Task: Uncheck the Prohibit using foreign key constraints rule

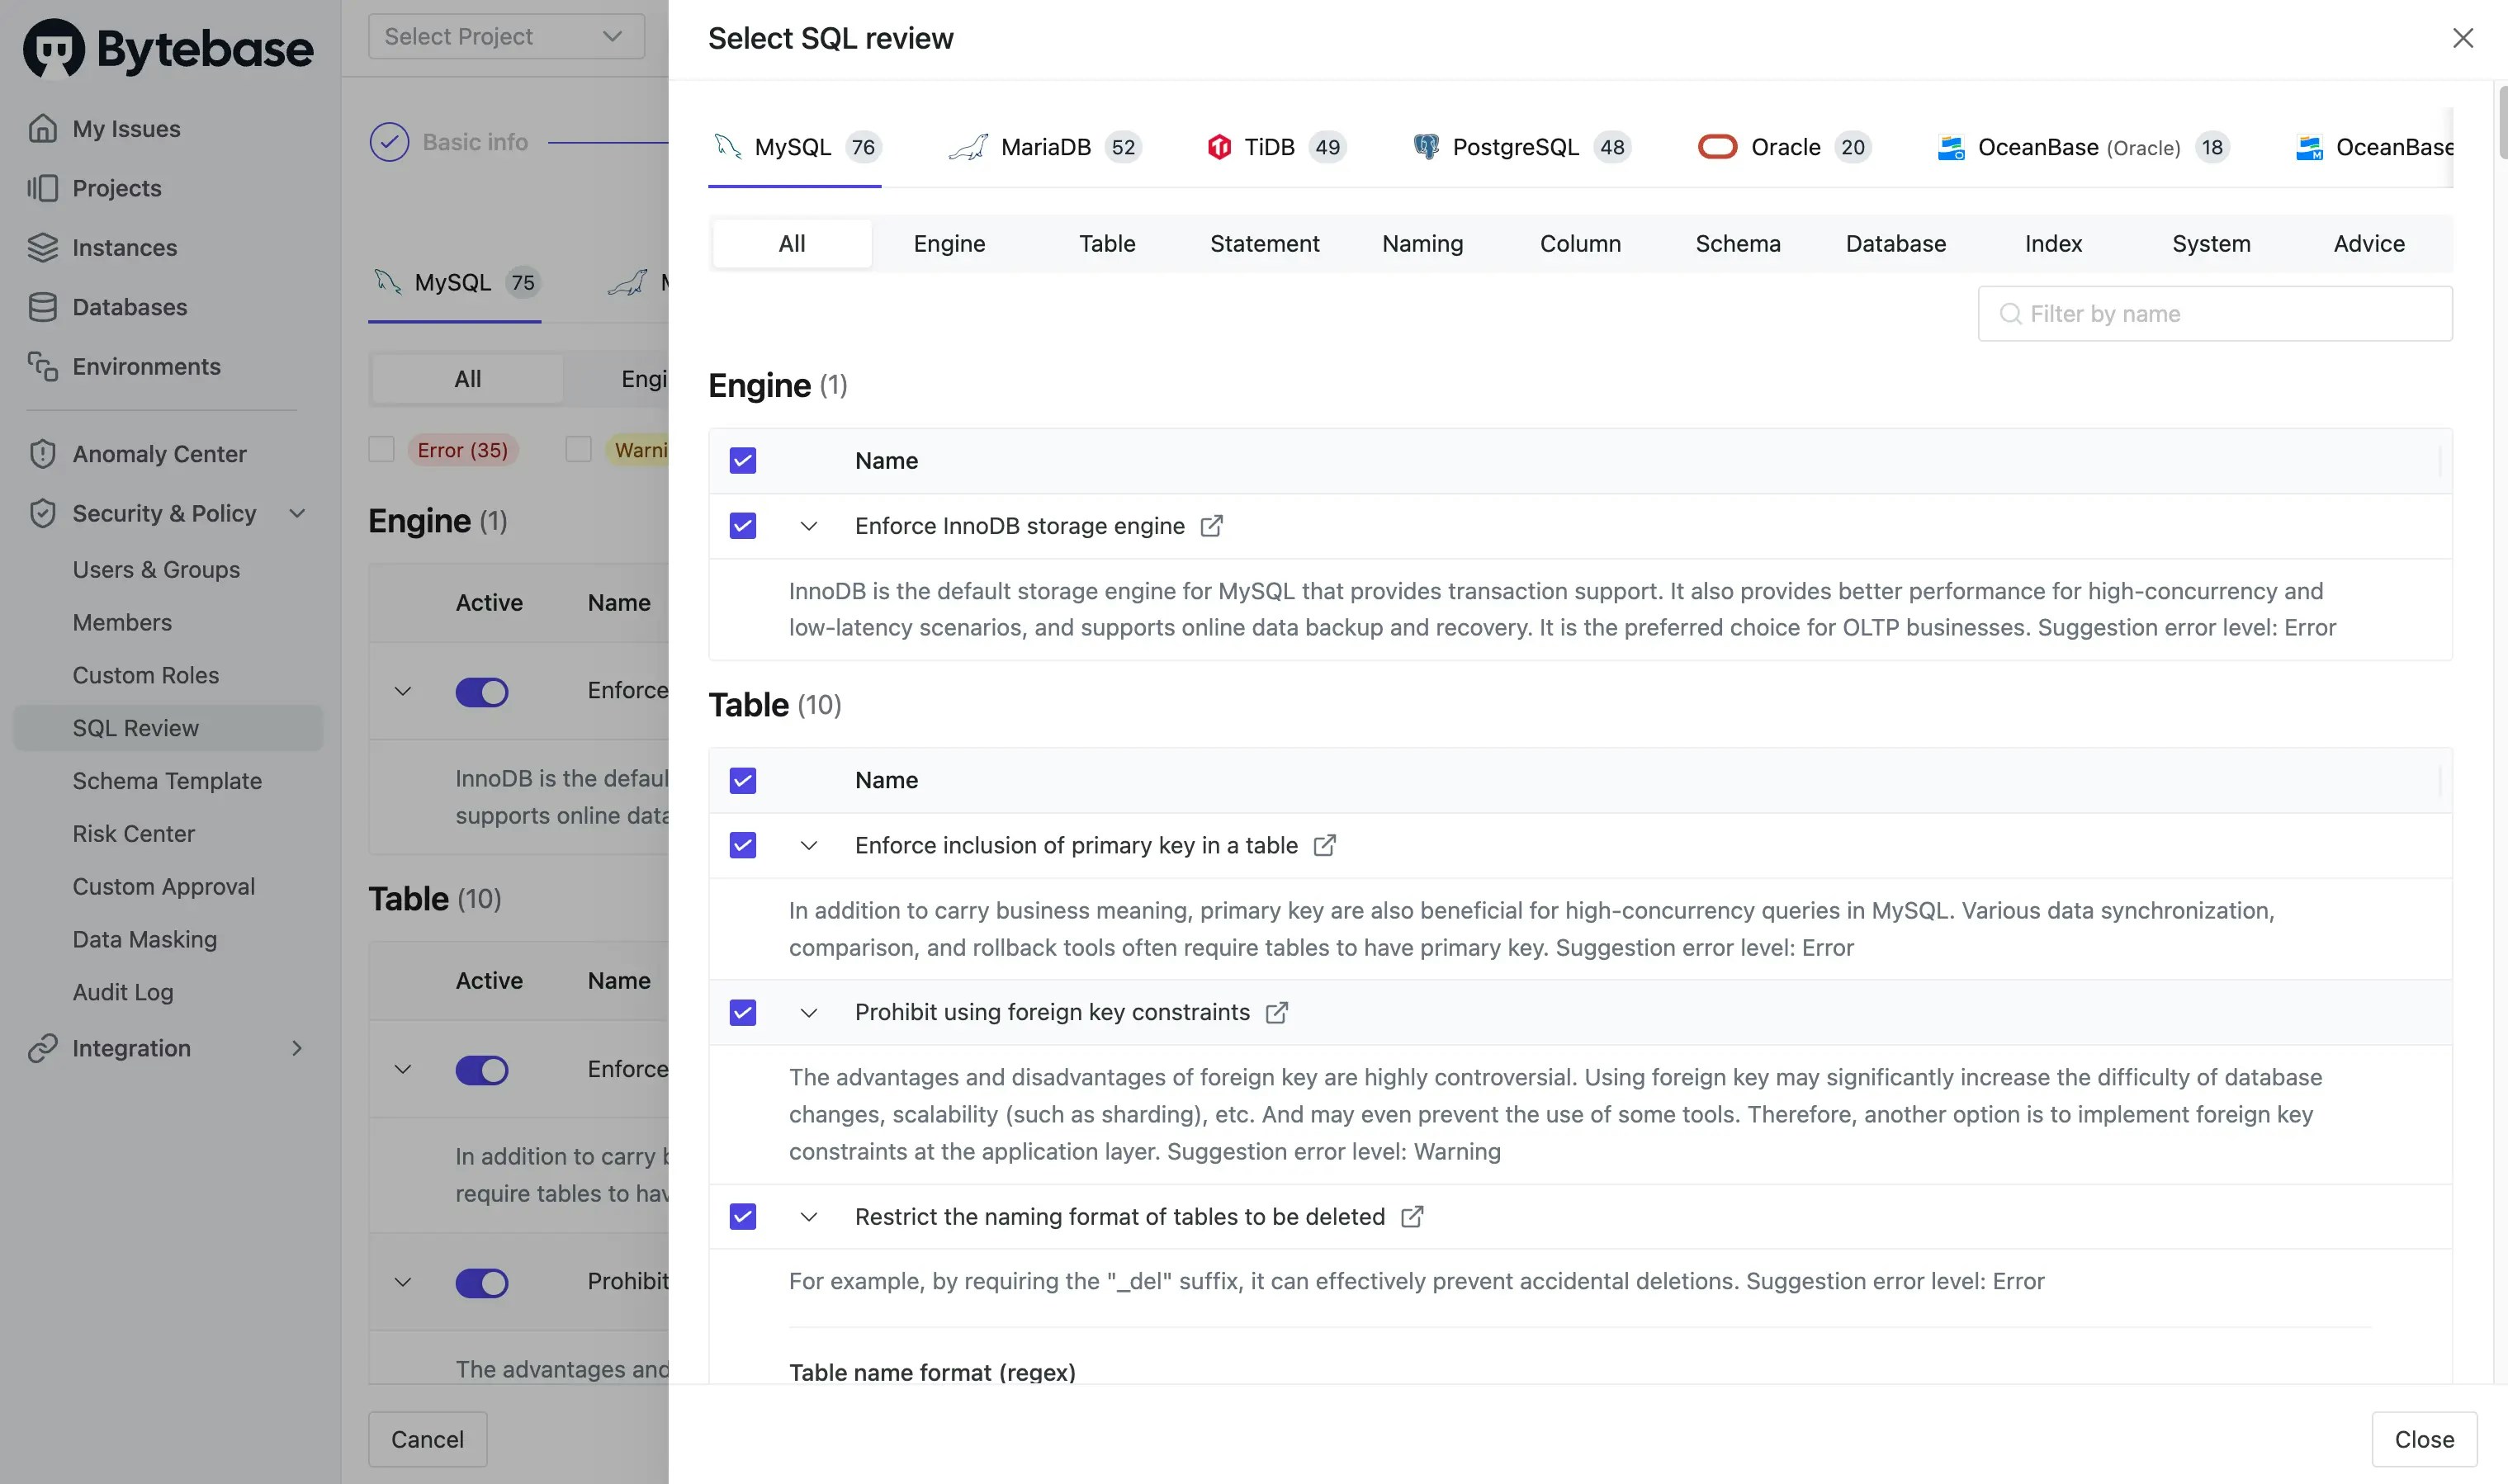Action: tap(743, 1012)
